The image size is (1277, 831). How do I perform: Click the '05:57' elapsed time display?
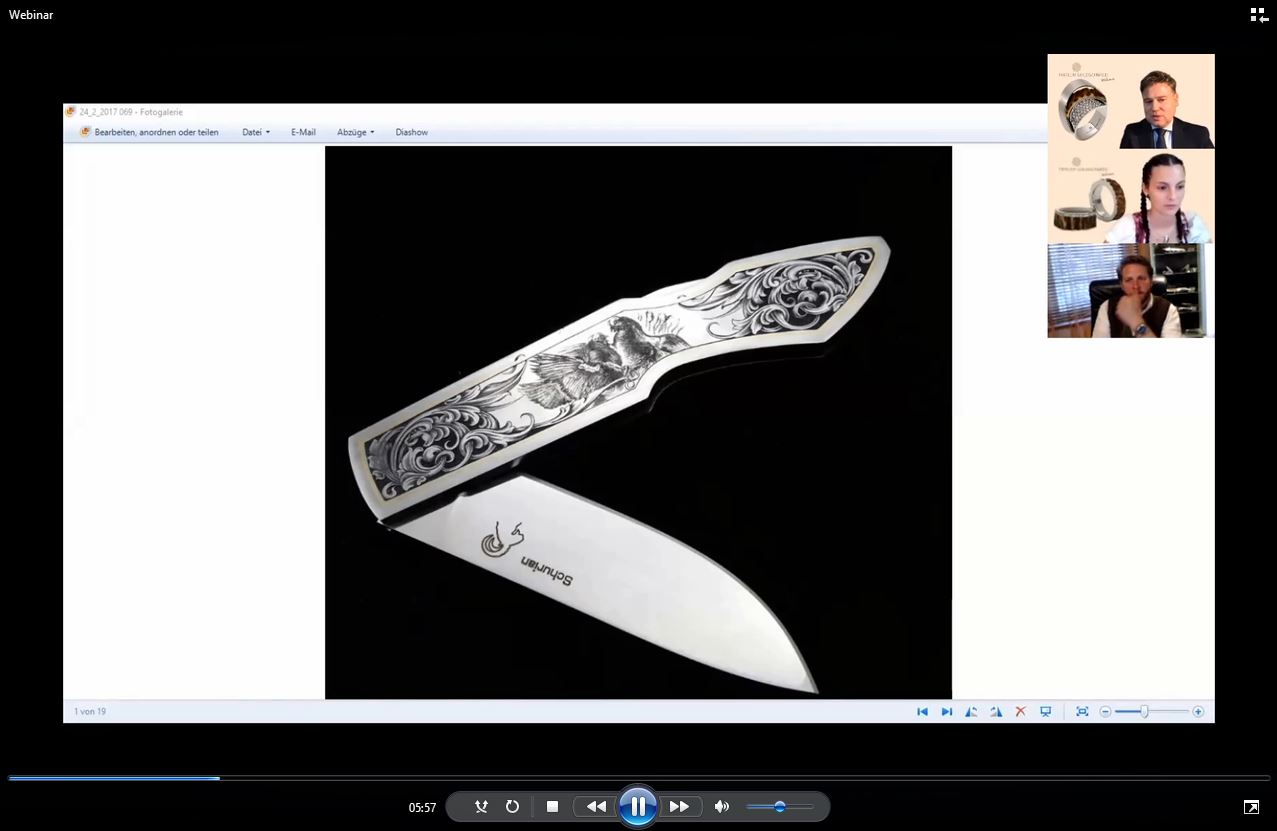(422, 807)
